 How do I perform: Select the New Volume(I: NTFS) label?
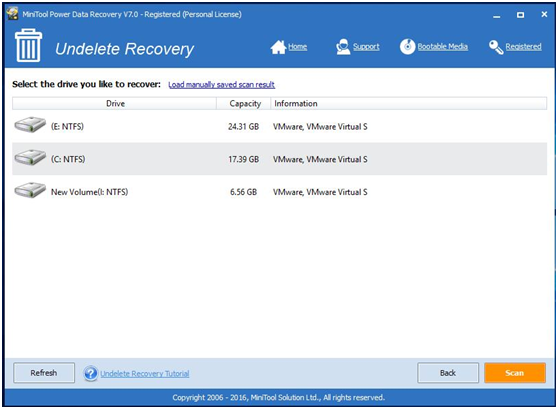tap(90, 192)
